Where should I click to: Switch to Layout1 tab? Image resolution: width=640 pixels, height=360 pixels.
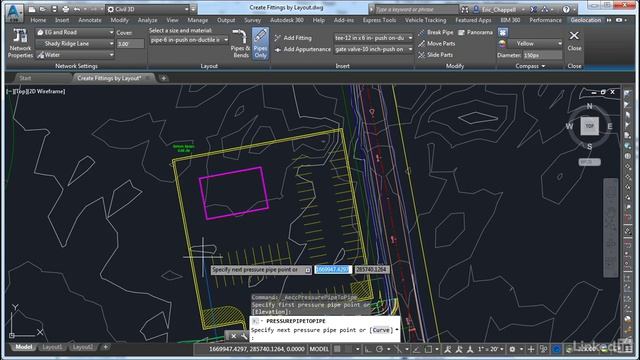click(52, 347)
